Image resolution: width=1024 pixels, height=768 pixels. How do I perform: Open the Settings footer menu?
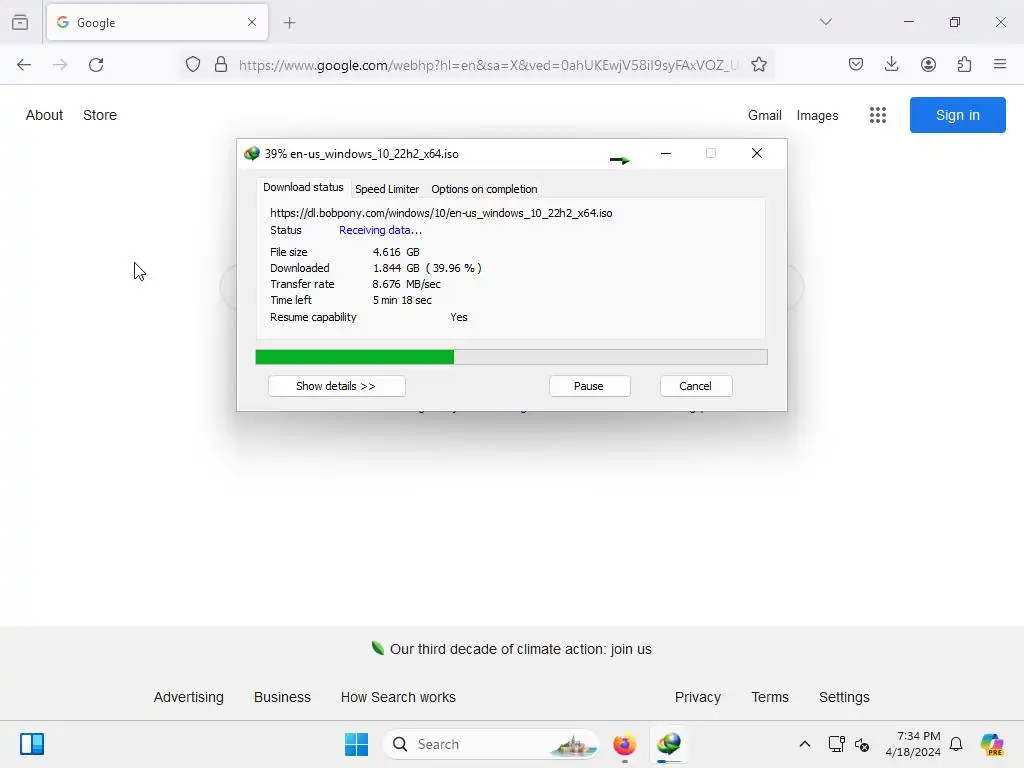click(x=844, y=697)
